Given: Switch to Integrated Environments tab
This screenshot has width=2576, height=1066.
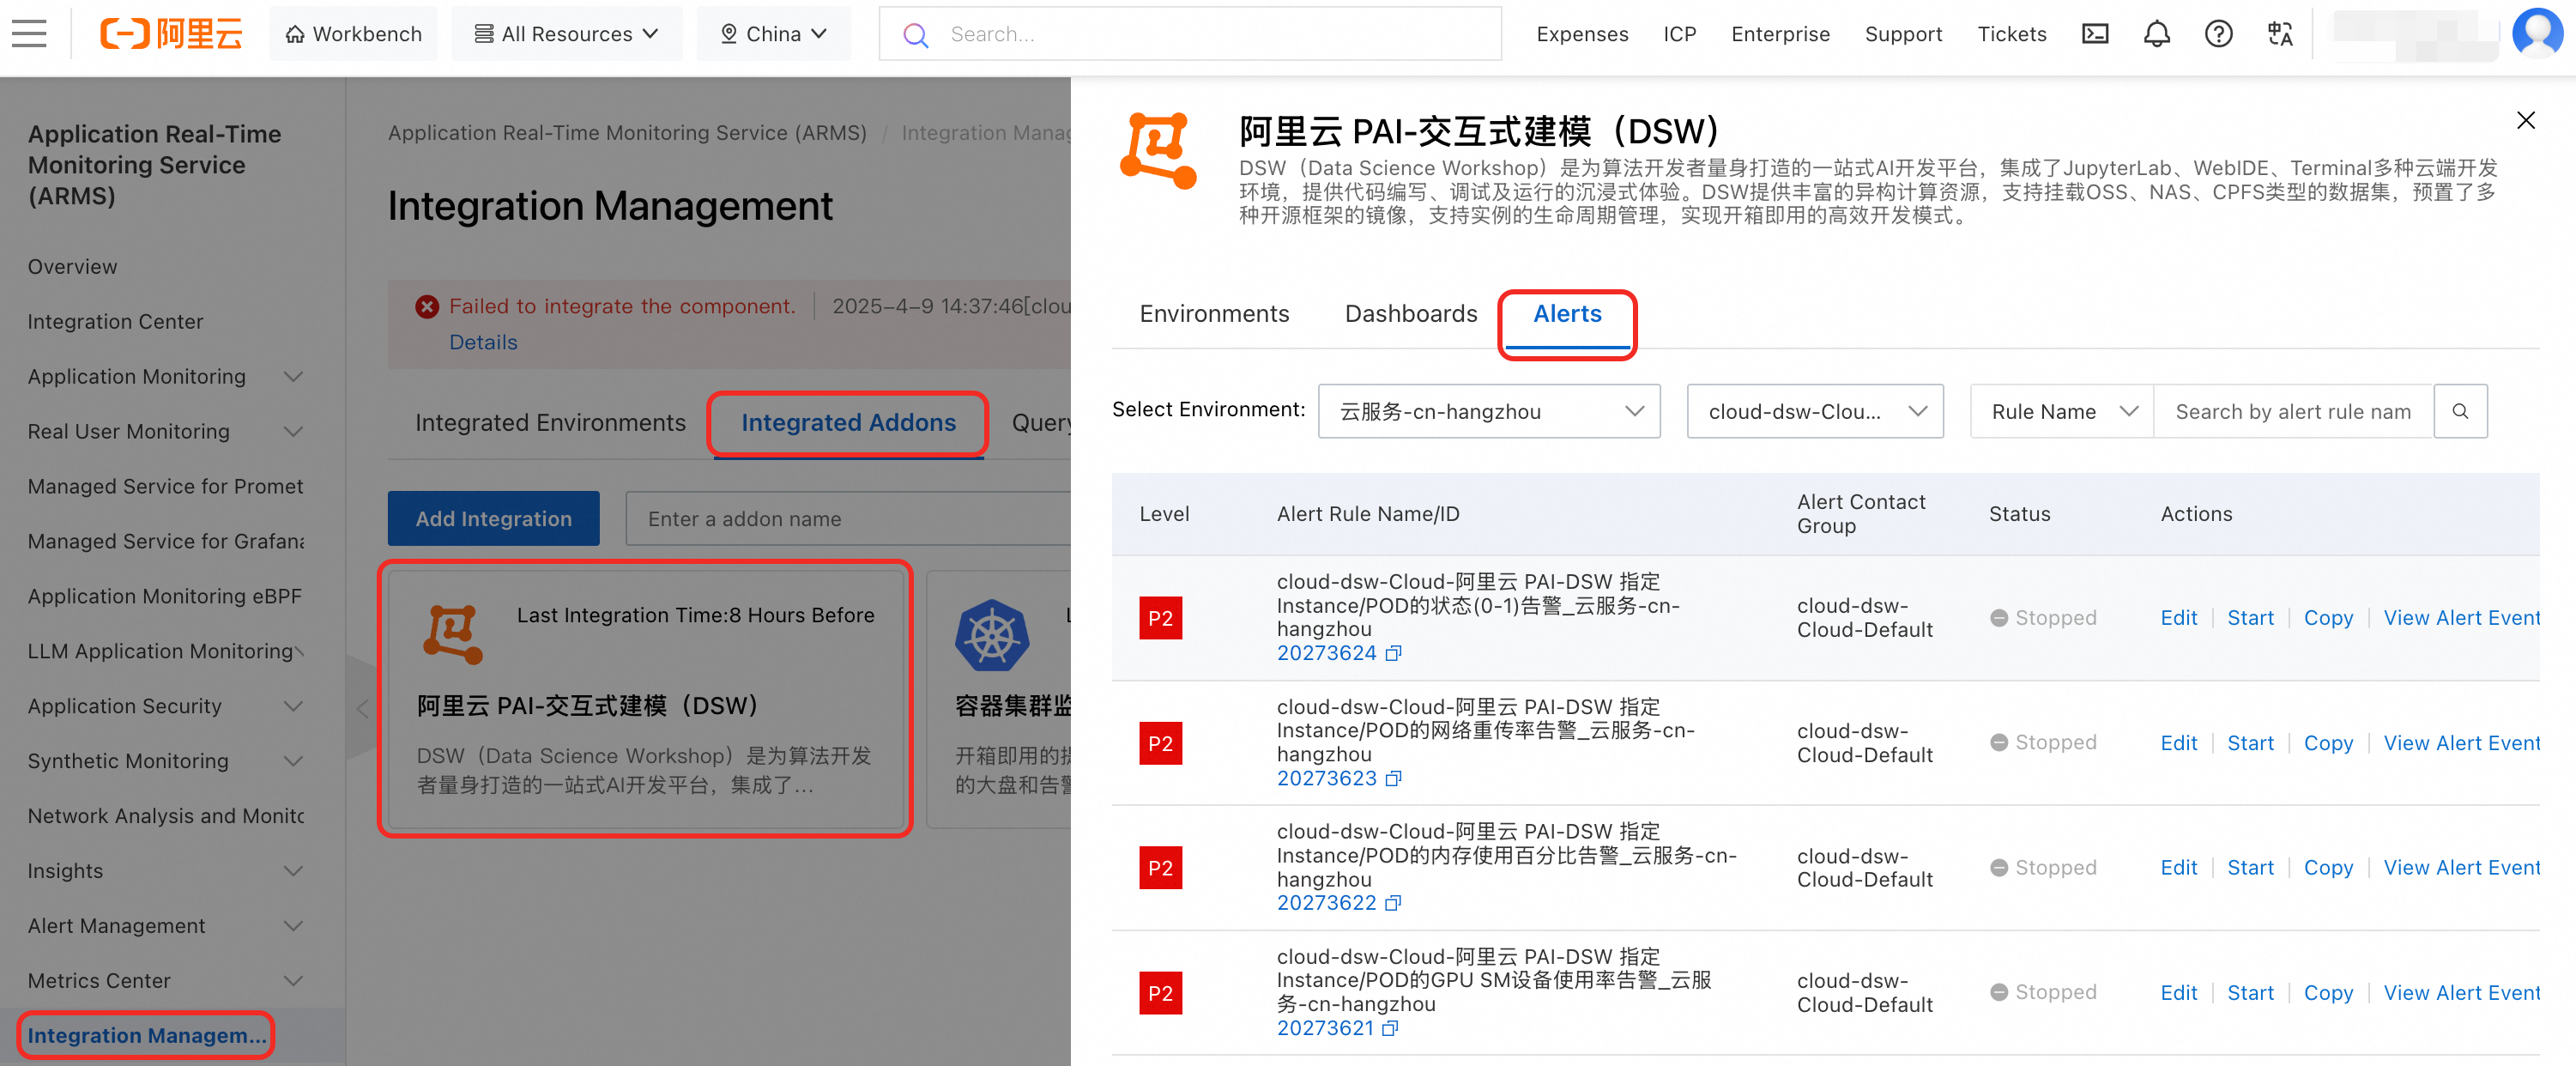Looking at the screenshot, I should point(550,423).
